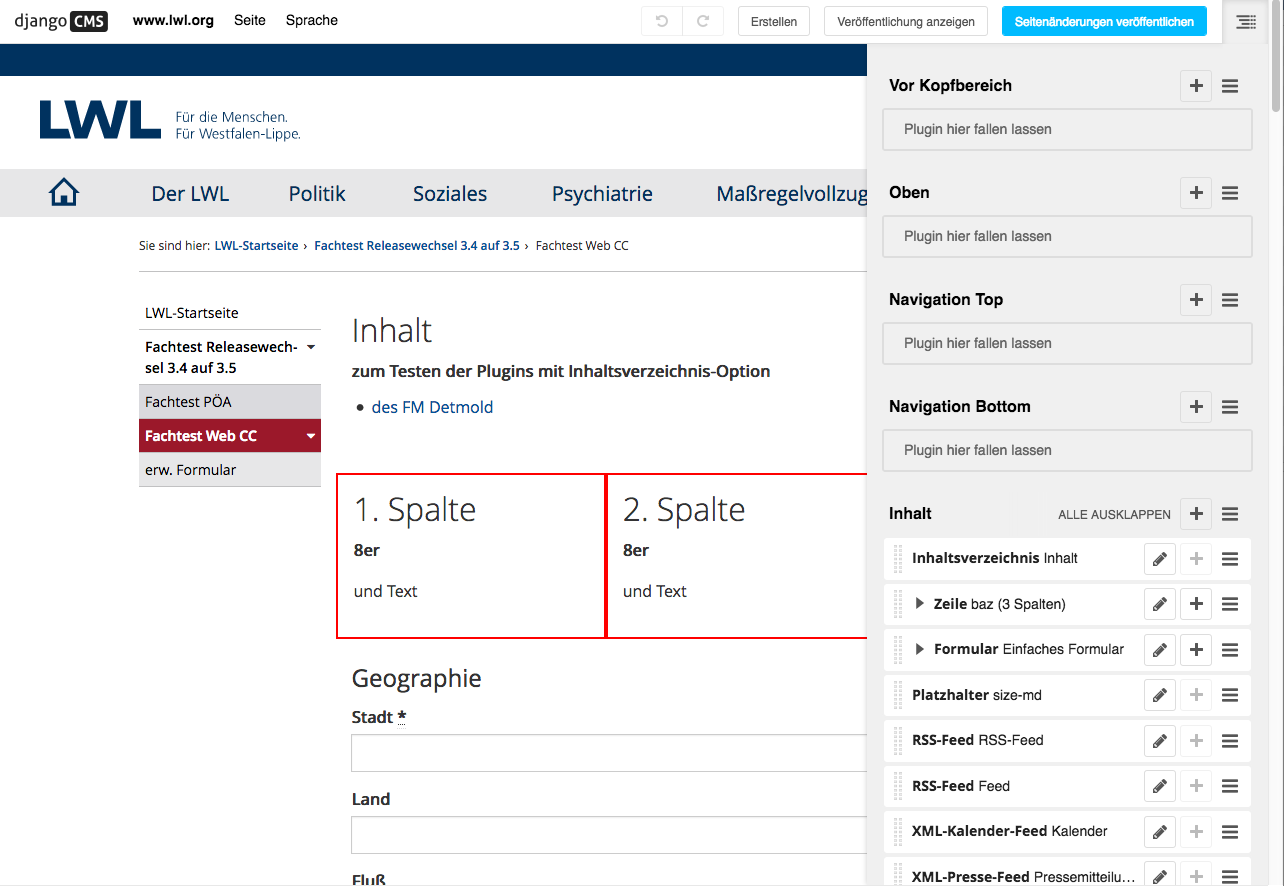Image resolution: width=1284 pixels, height=886 pixels.
Task: Select erw. Formular in sidebar
Action: pyautogui.click(x=230, y=470)
